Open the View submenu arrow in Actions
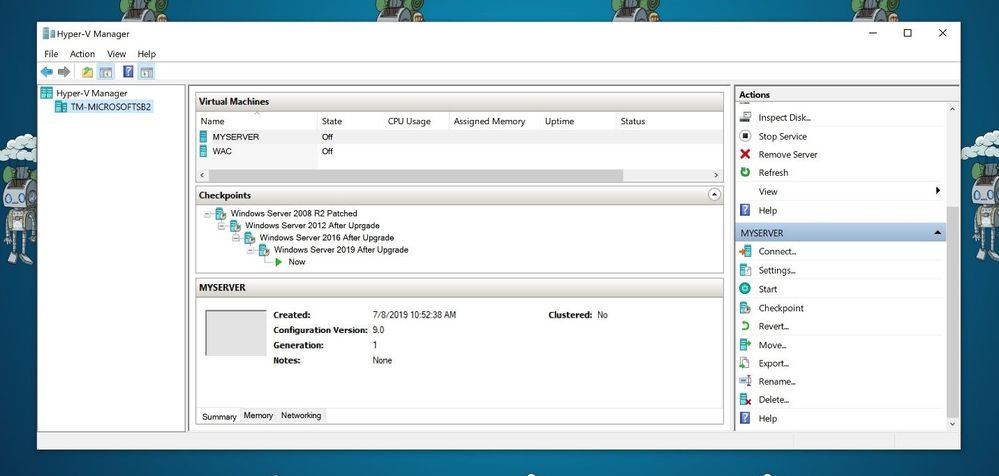999x476 pixels. click(x=938, y=191)
